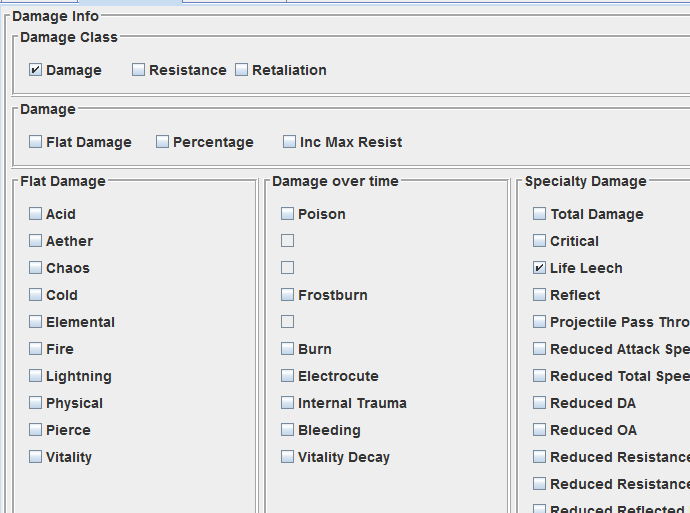Enable the Total Damage checkbox
Viewport: 690px width, 513px height.
[540, 214]
